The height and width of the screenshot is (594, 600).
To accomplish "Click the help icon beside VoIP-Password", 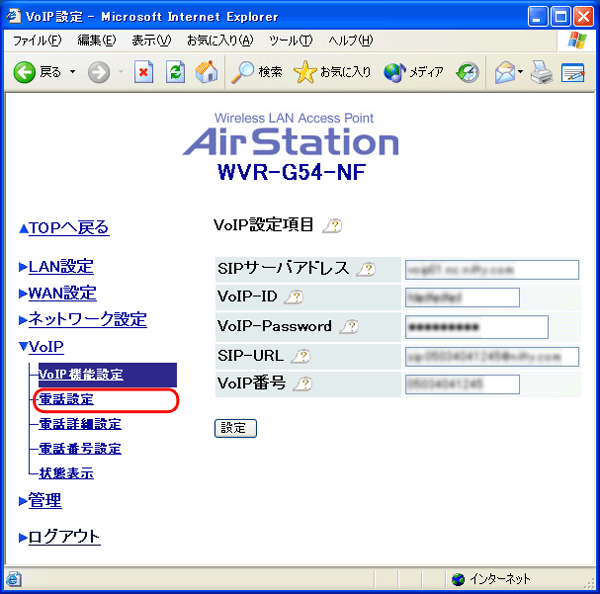I will pyautogui.click(x=349, y=326).
